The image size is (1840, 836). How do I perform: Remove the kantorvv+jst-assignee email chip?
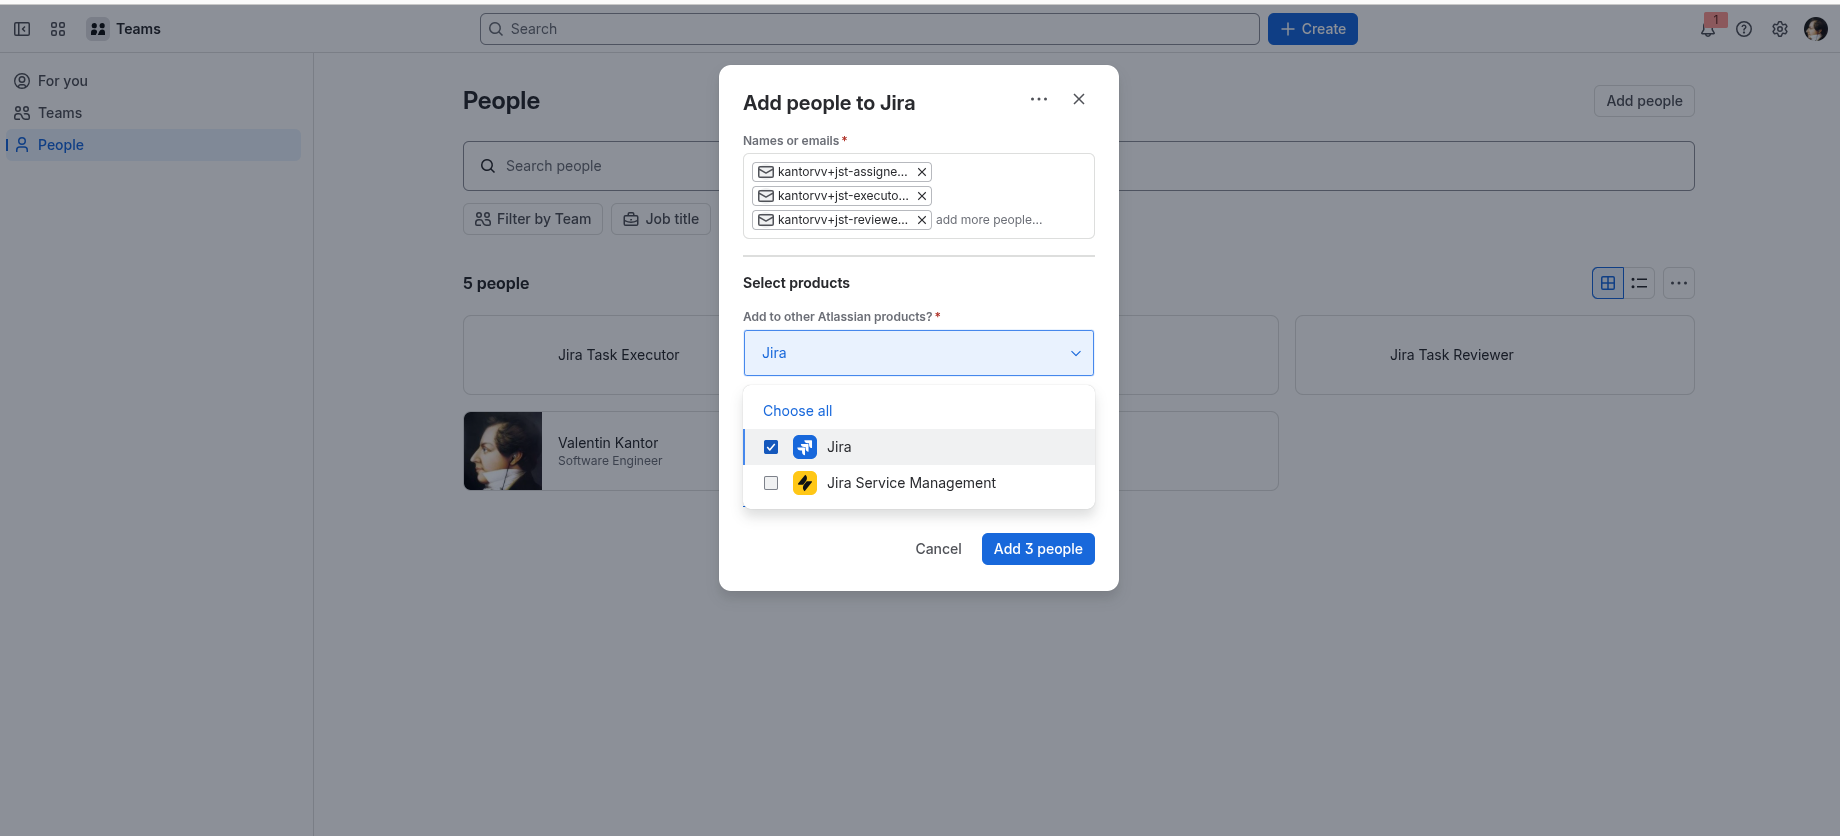click(922, 172)
